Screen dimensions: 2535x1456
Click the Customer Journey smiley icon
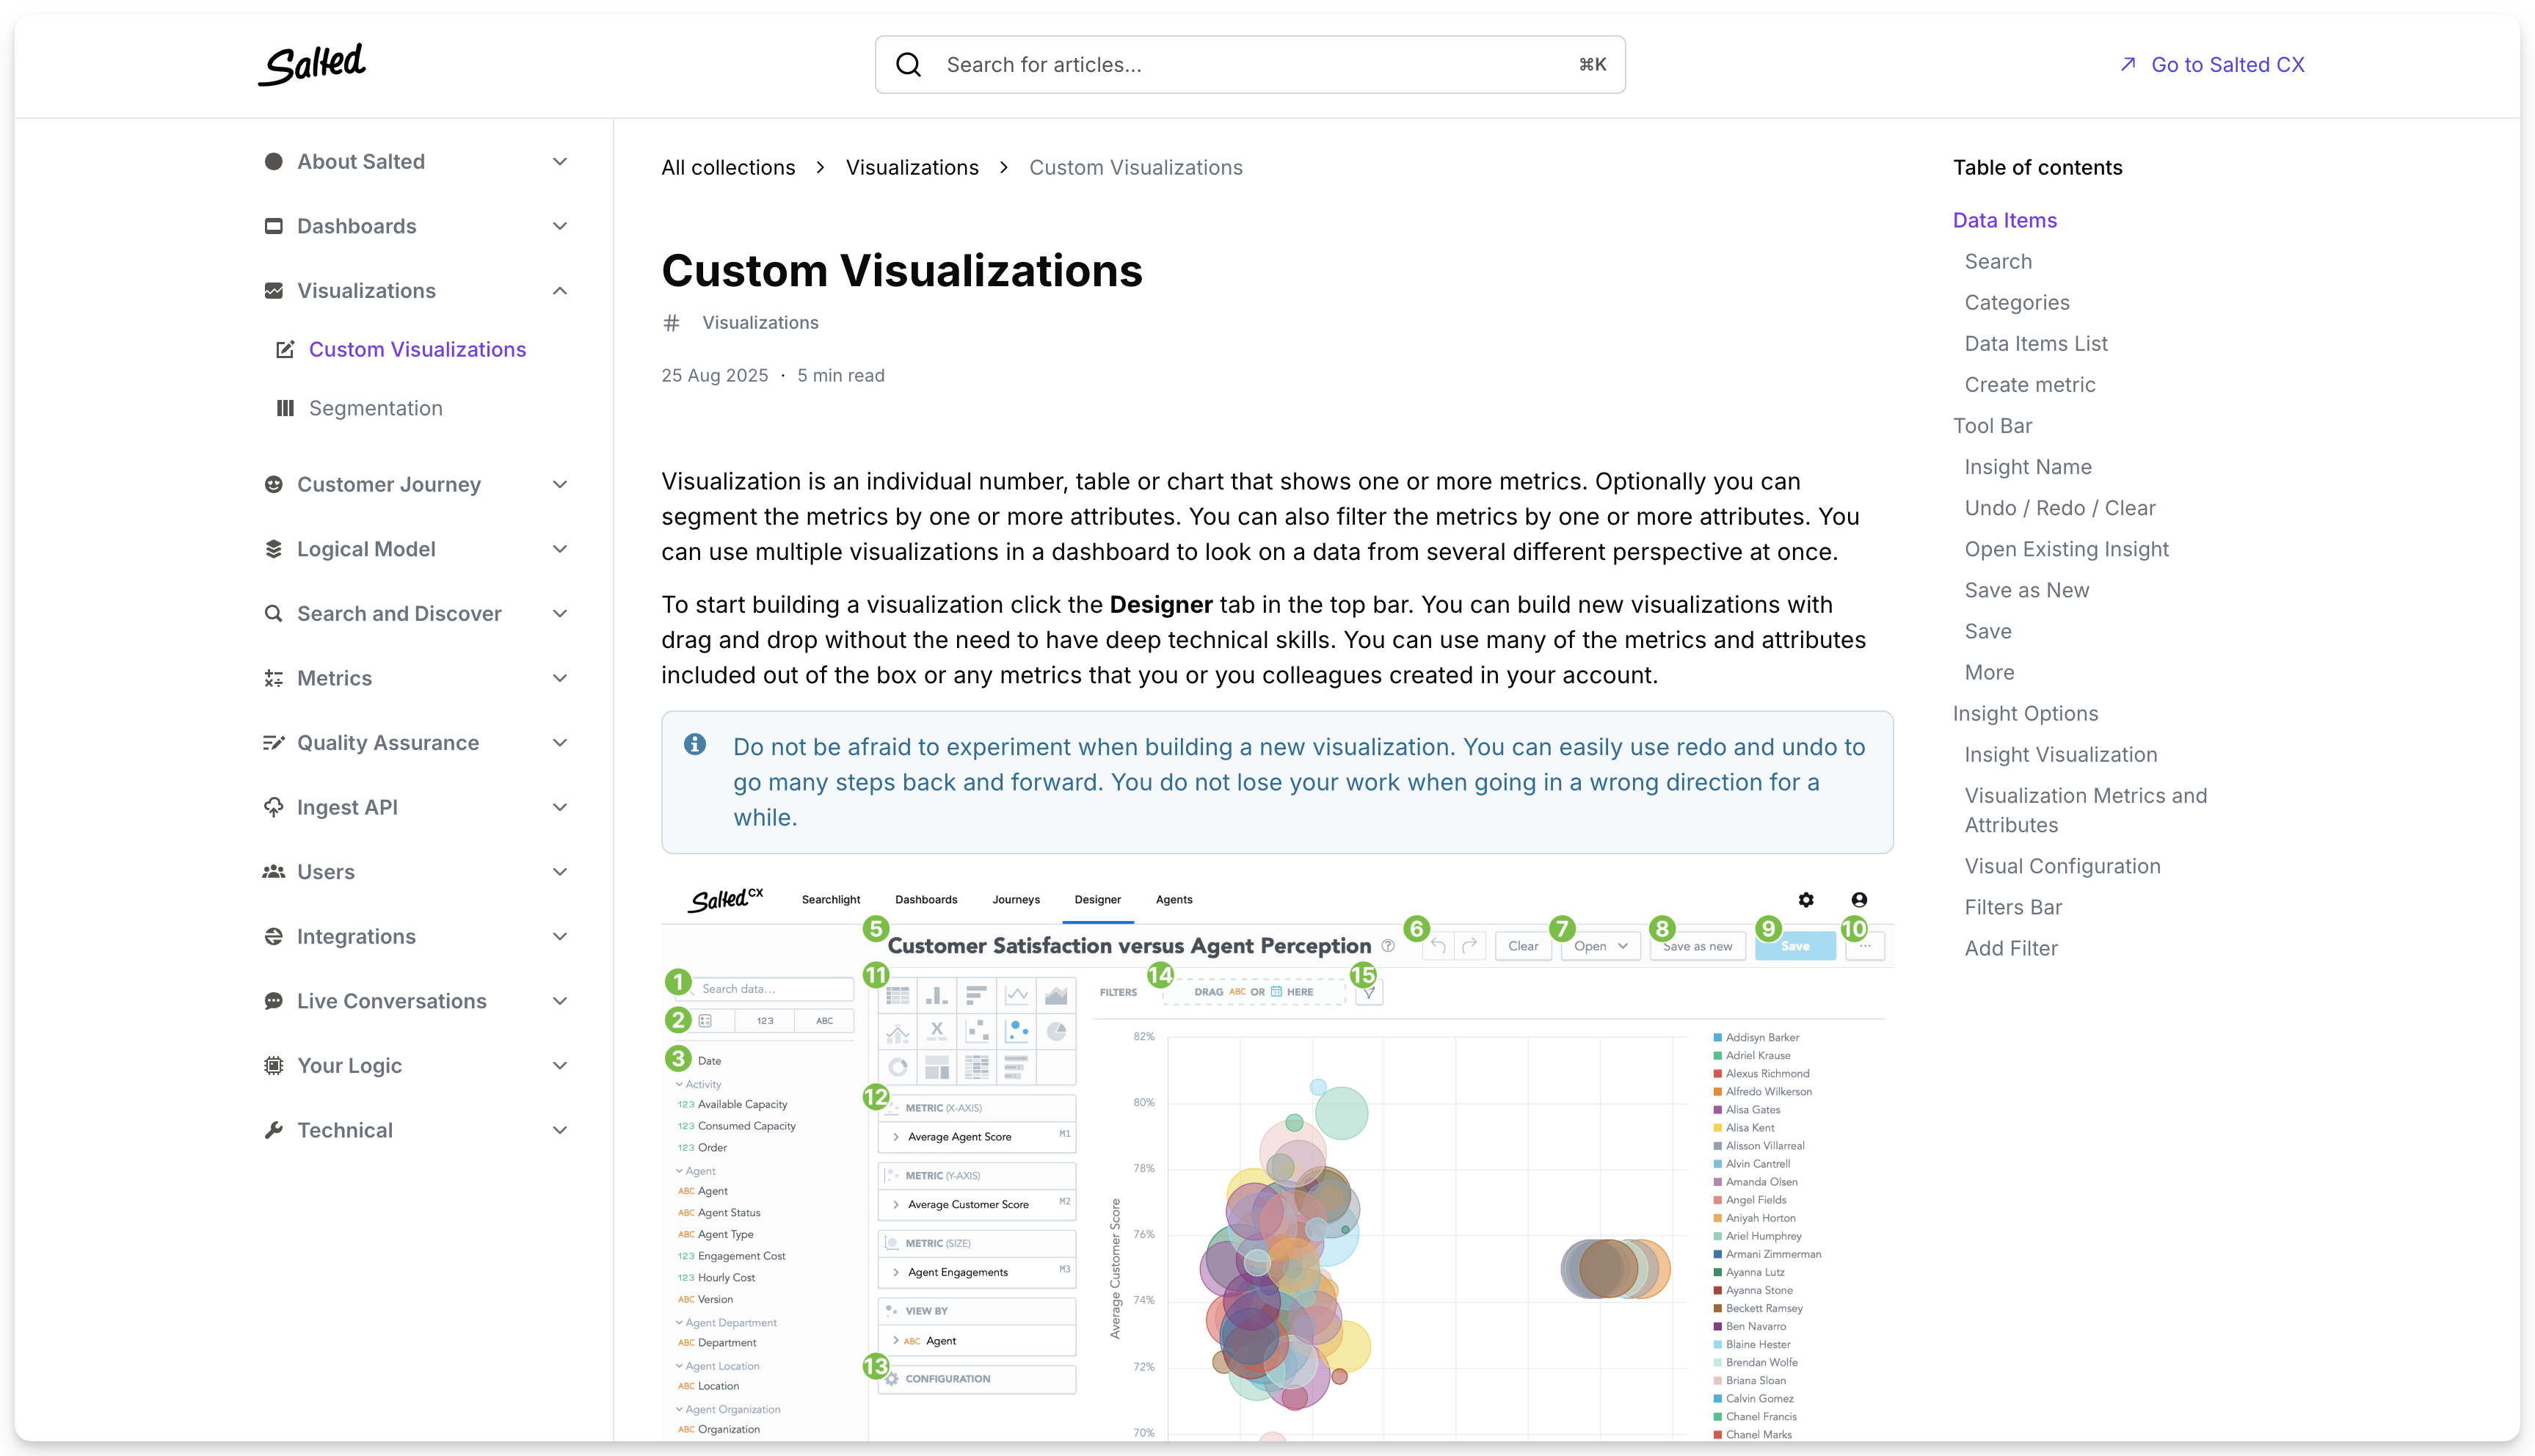(x=273, y=484)
